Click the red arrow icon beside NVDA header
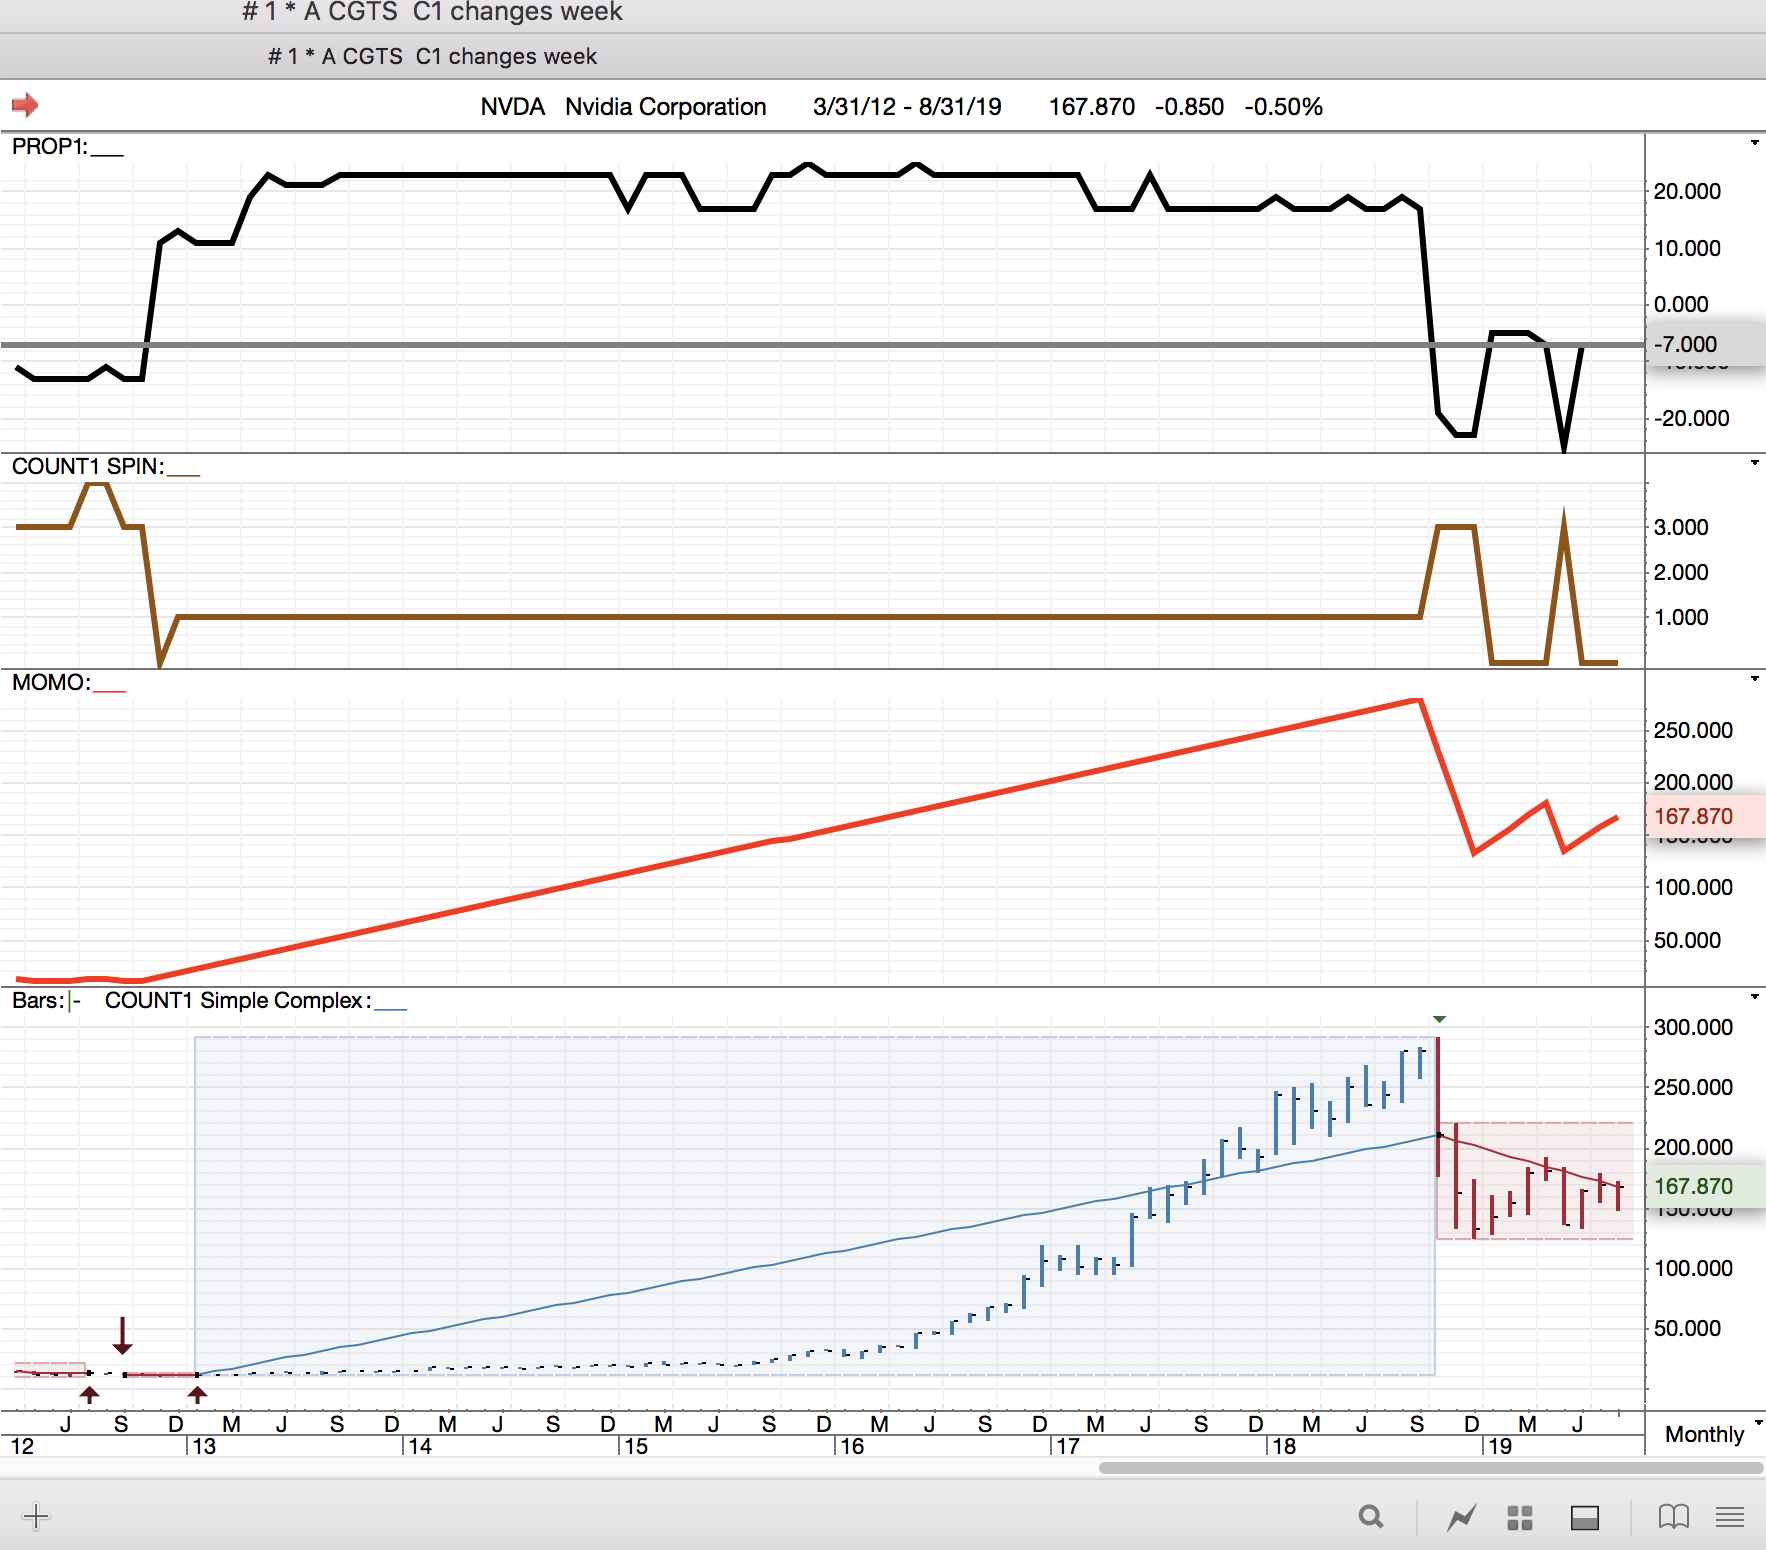 (25, 105)
